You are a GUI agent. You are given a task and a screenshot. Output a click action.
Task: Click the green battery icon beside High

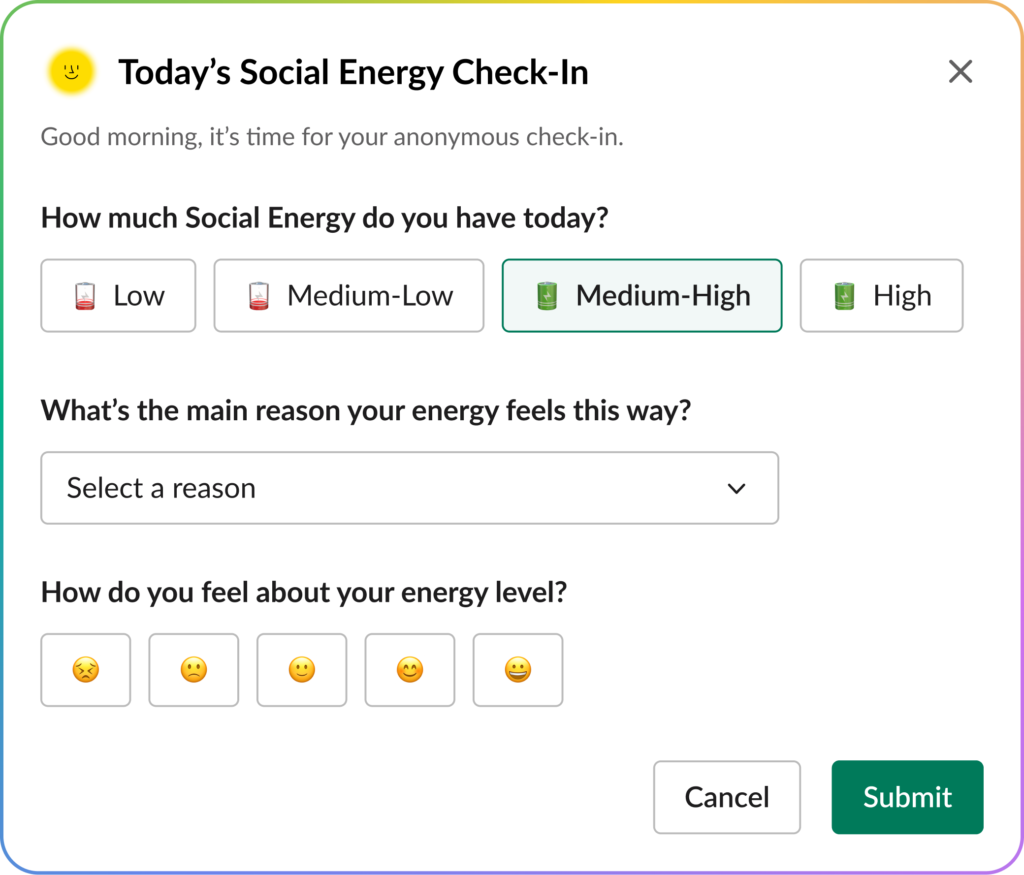[846, 296]
